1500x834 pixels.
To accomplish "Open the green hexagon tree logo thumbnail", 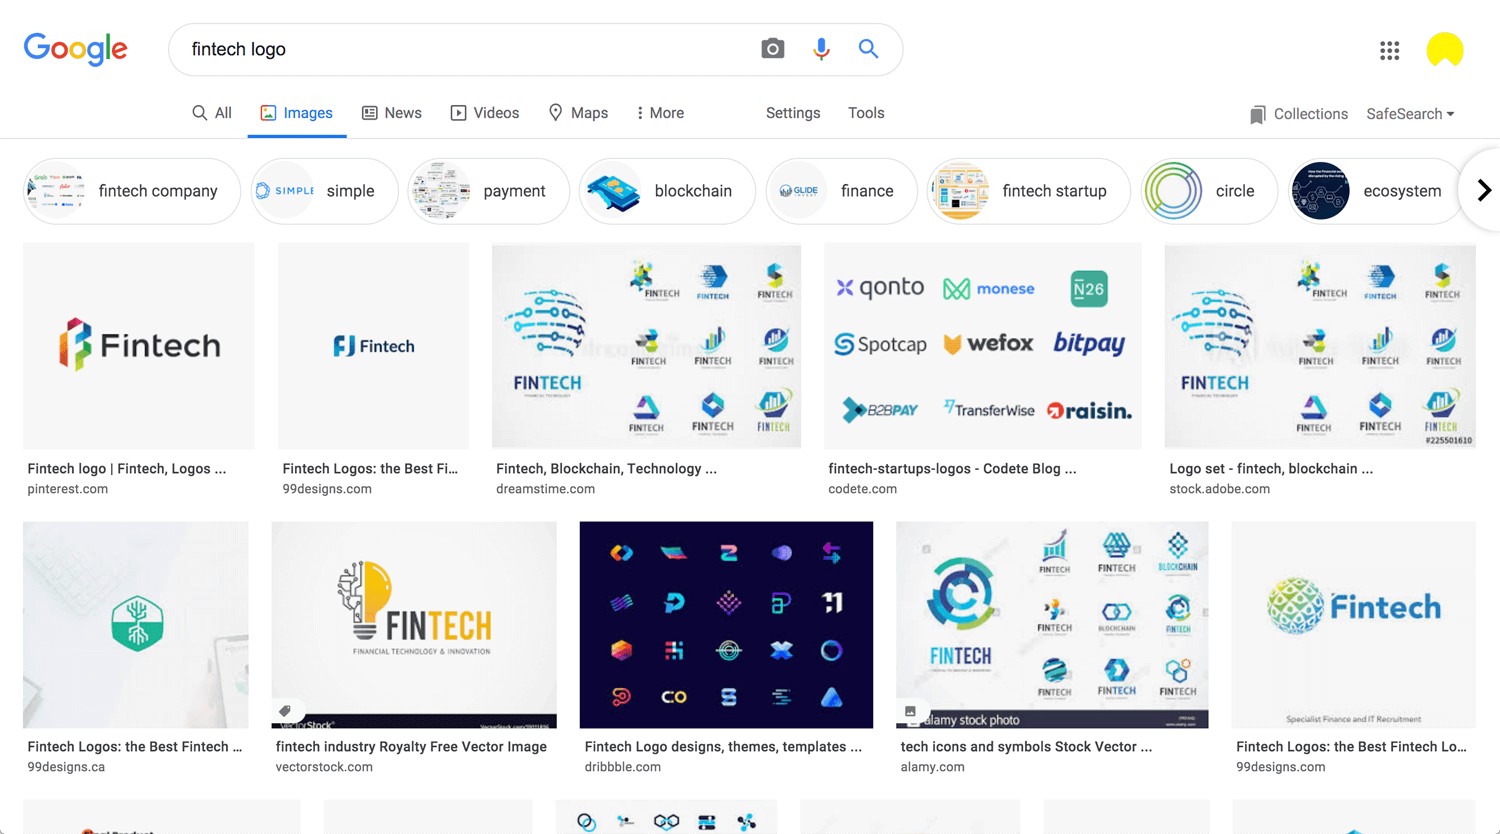I will click(x=136, y=625).
